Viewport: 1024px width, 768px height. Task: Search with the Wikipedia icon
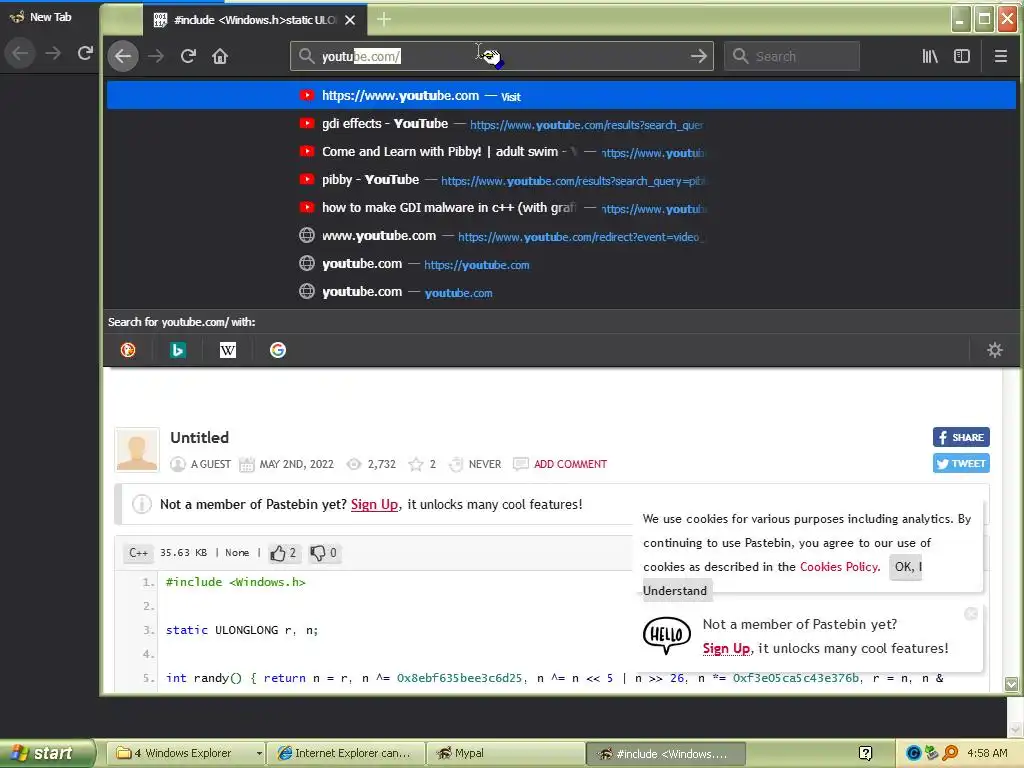click(x=228, y=350)
